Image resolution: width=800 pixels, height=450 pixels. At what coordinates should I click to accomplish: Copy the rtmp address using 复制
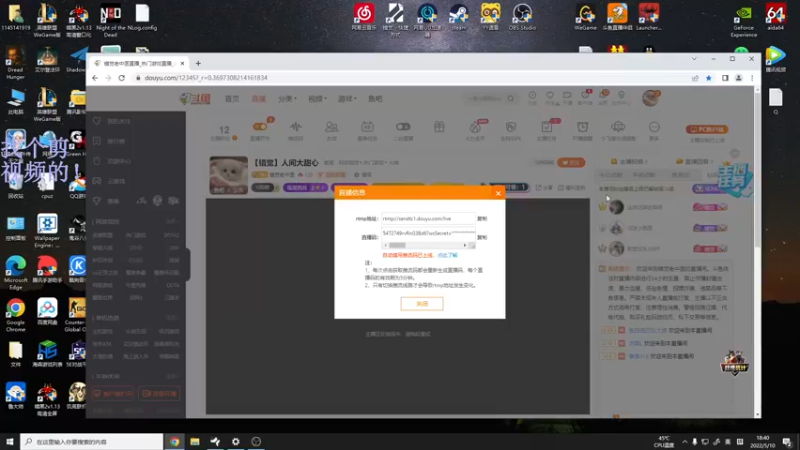click(482, 218)
